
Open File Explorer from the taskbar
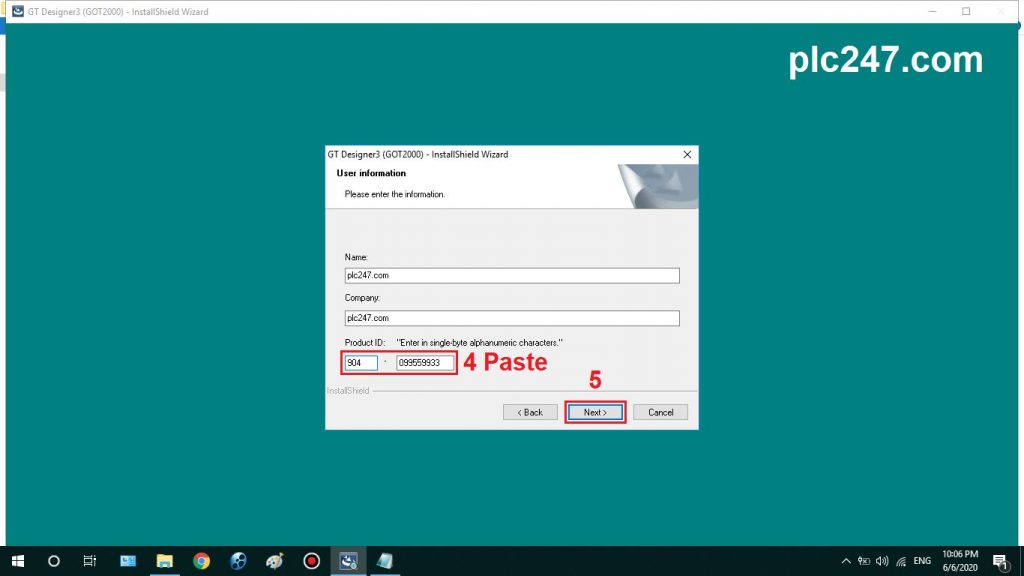pos(165,561)
